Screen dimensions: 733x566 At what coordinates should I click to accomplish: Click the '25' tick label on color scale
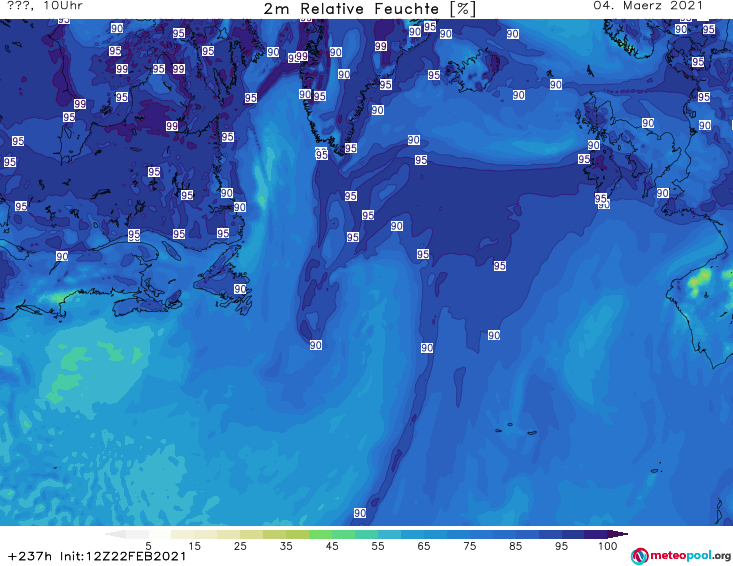click(x=240, y=546)
